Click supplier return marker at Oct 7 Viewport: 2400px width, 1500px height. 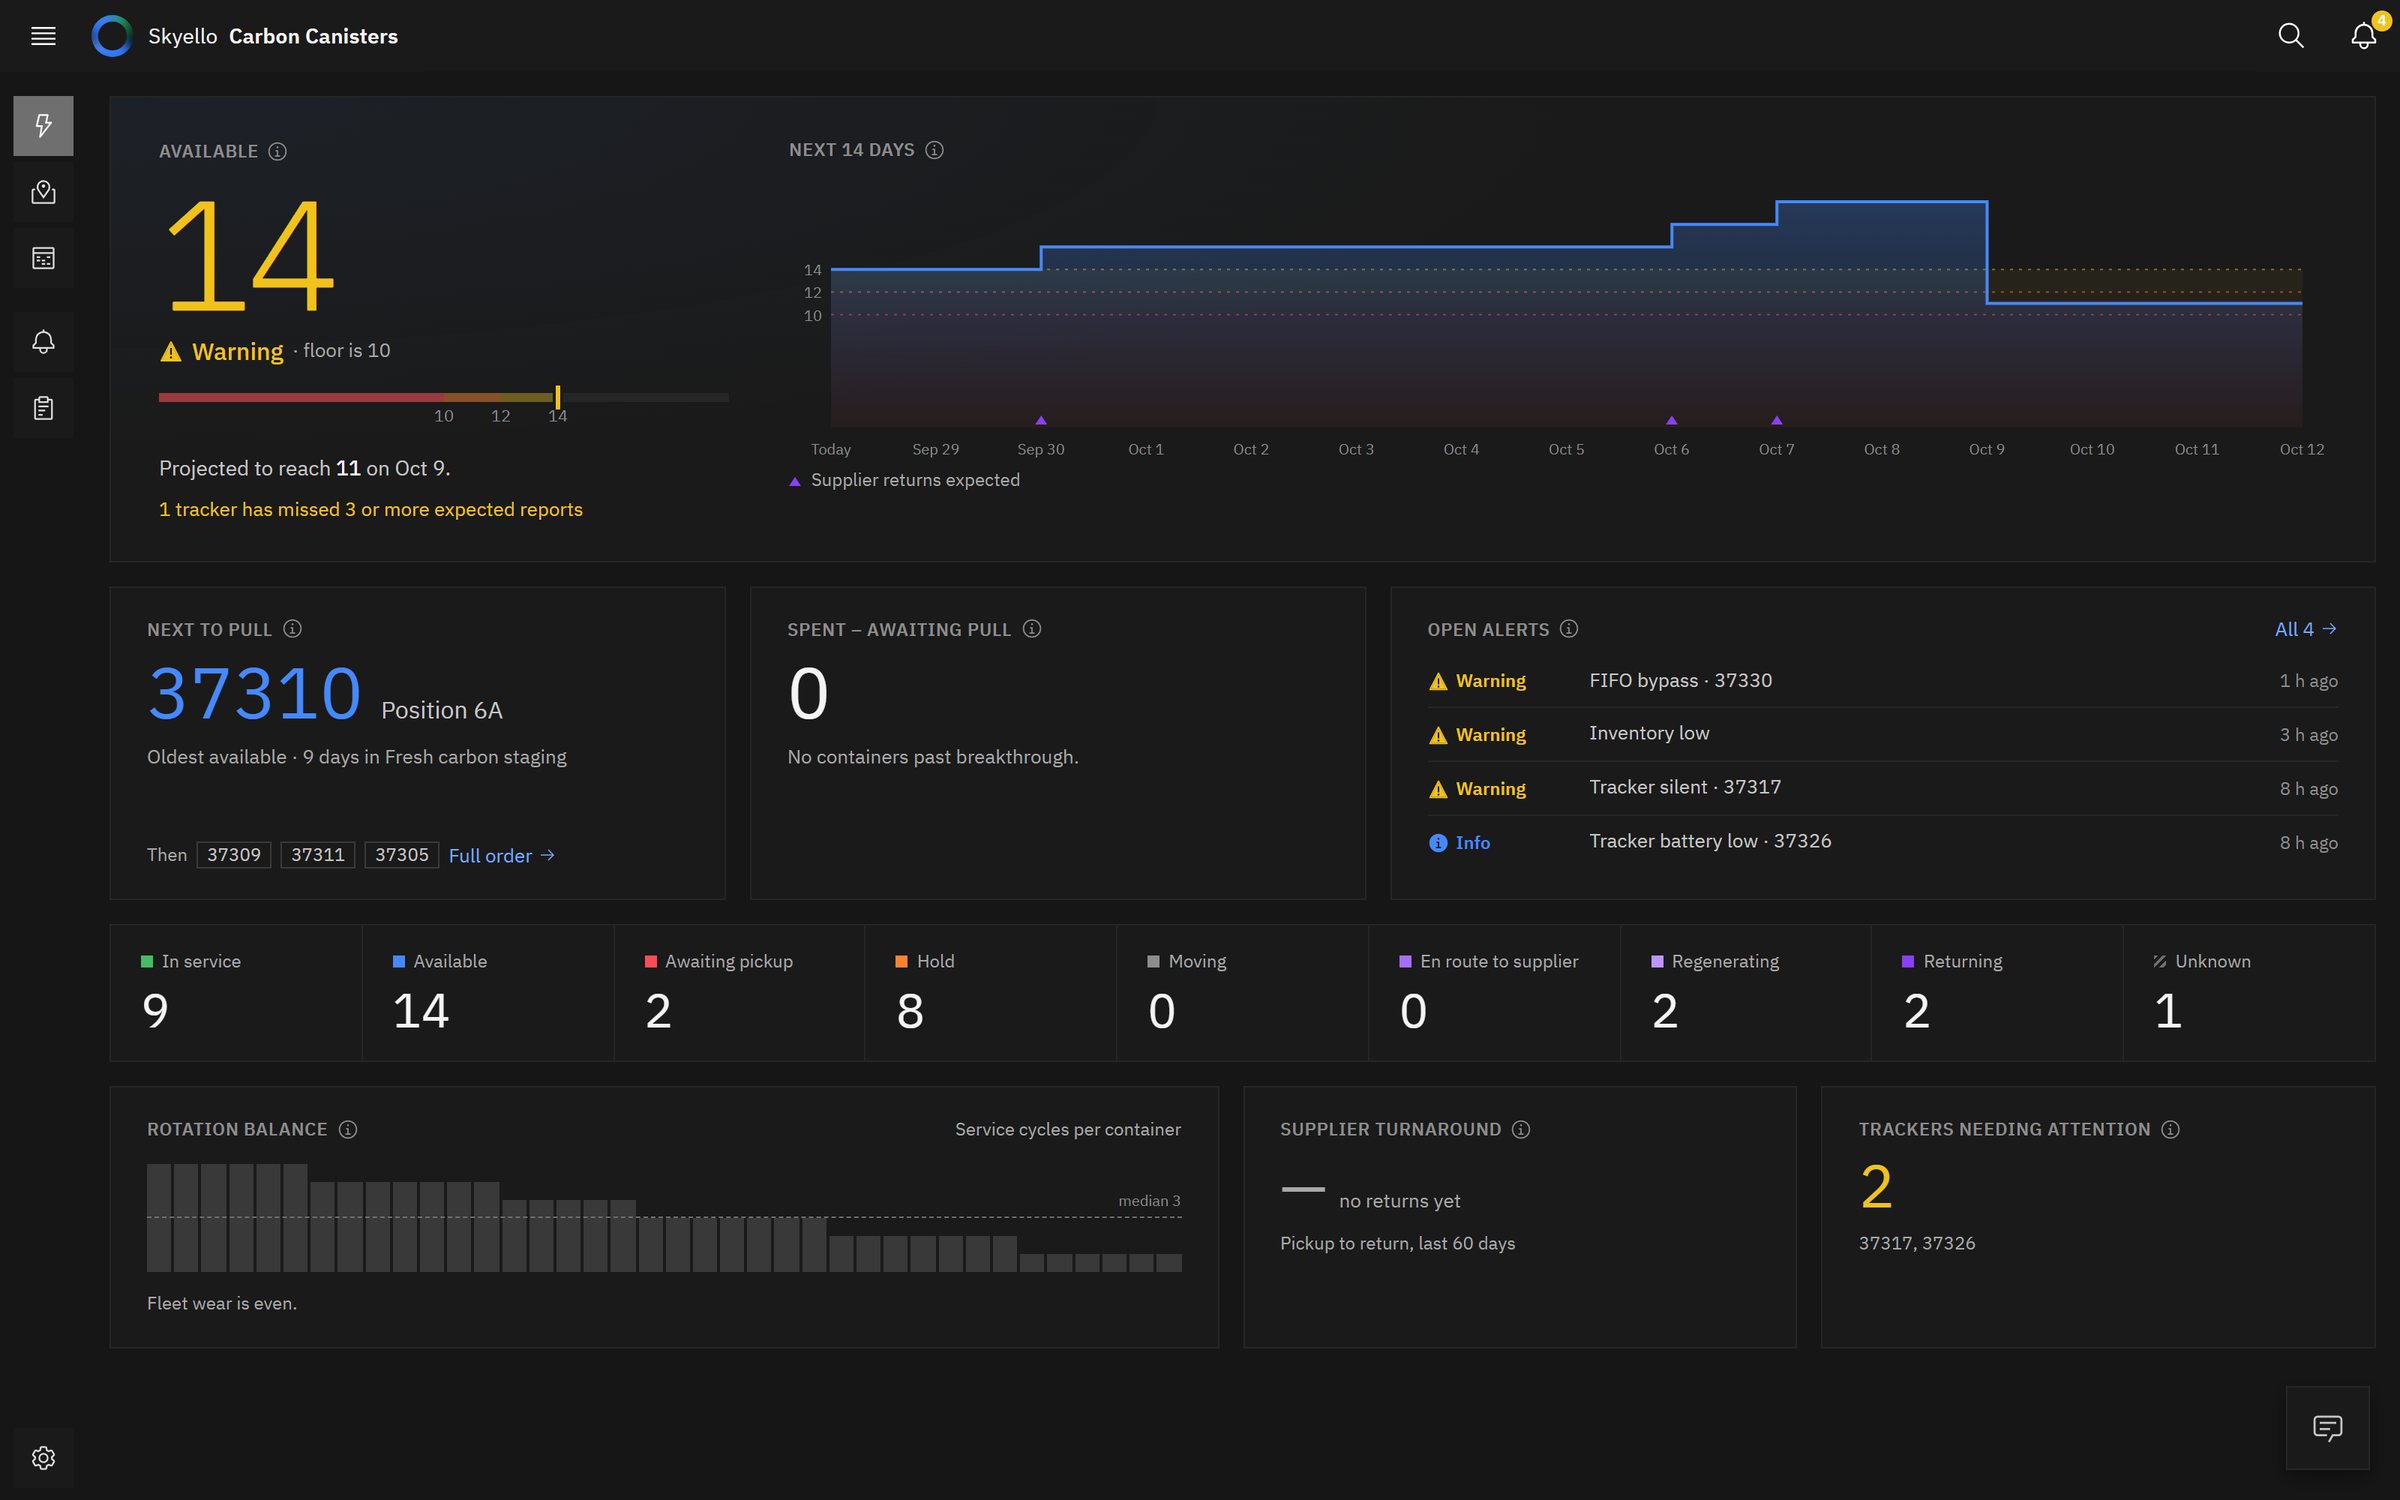click(x=1776, y=420)
